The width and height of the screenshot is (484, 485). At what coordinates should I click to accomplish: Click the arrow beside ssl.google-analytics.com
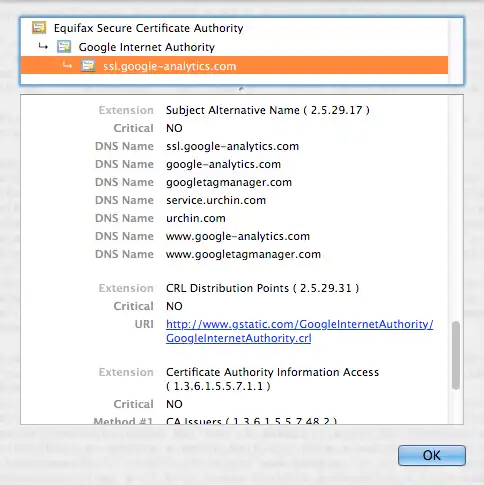(68, 65)
